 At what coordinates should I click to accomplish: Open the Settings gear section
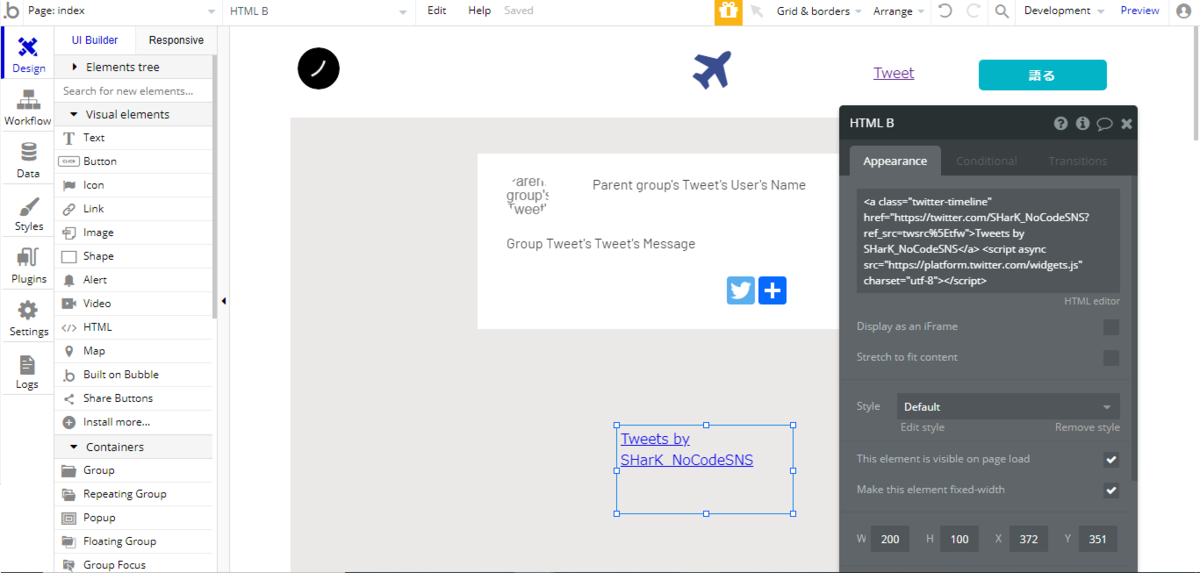(x=28, y=318)
